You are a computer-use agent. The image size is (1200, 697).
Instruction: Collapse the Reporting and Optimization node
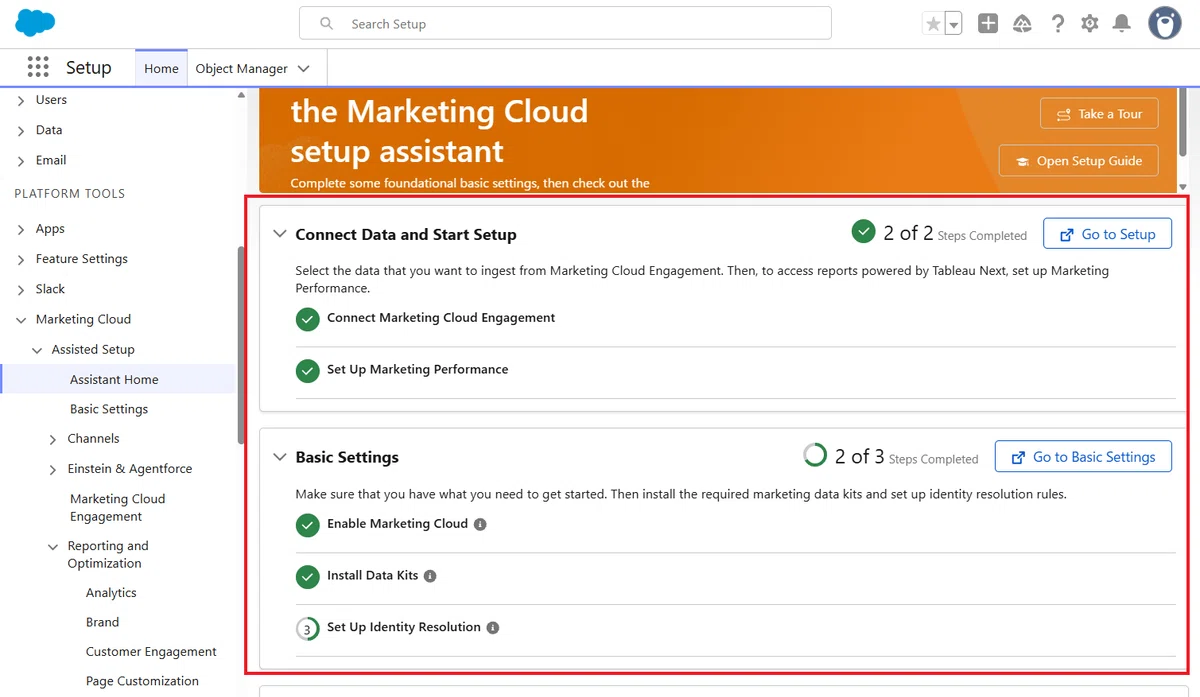[x=54, y=547]
